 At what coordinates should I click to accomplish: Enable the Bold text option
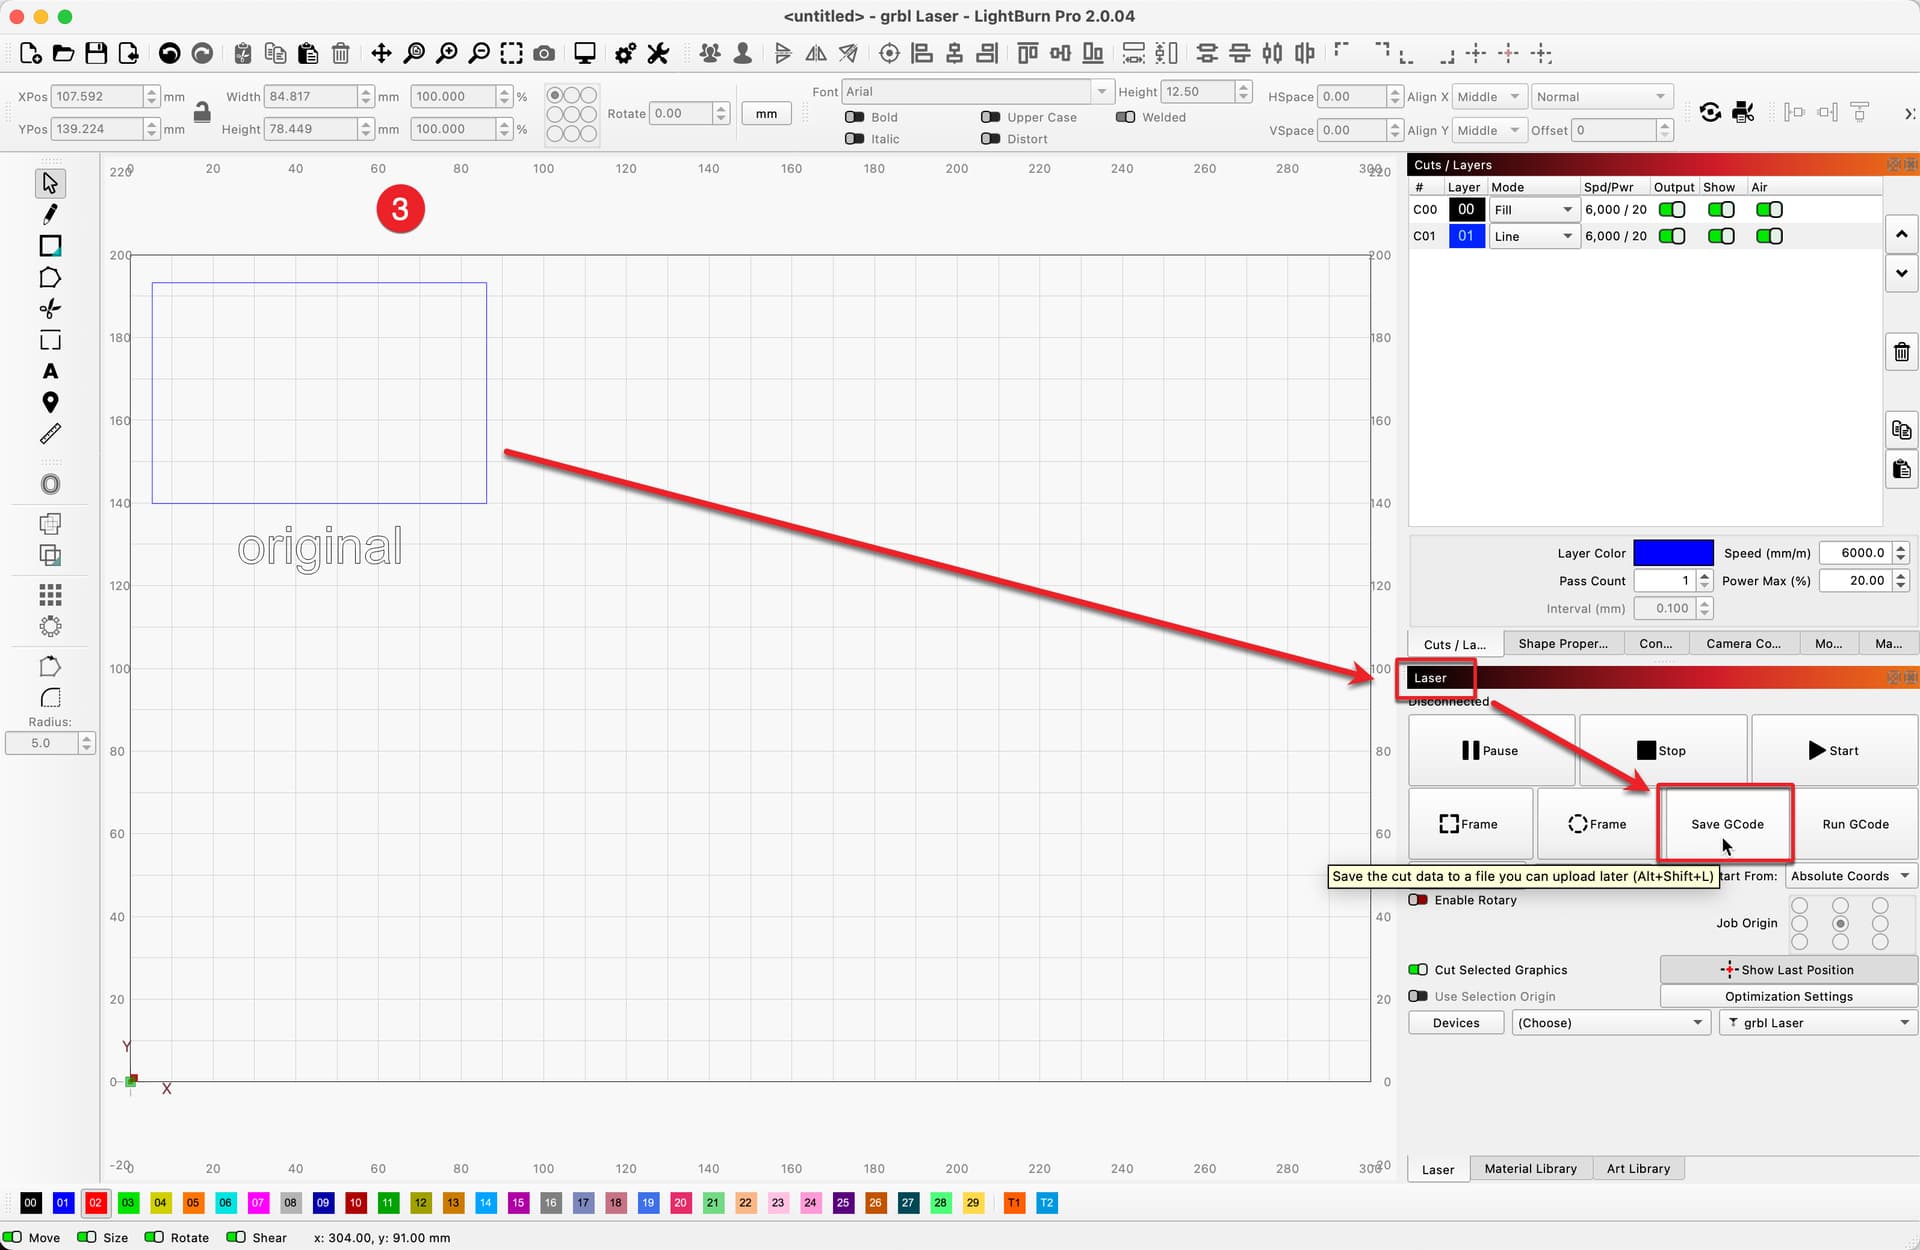[x=855, y=117]
